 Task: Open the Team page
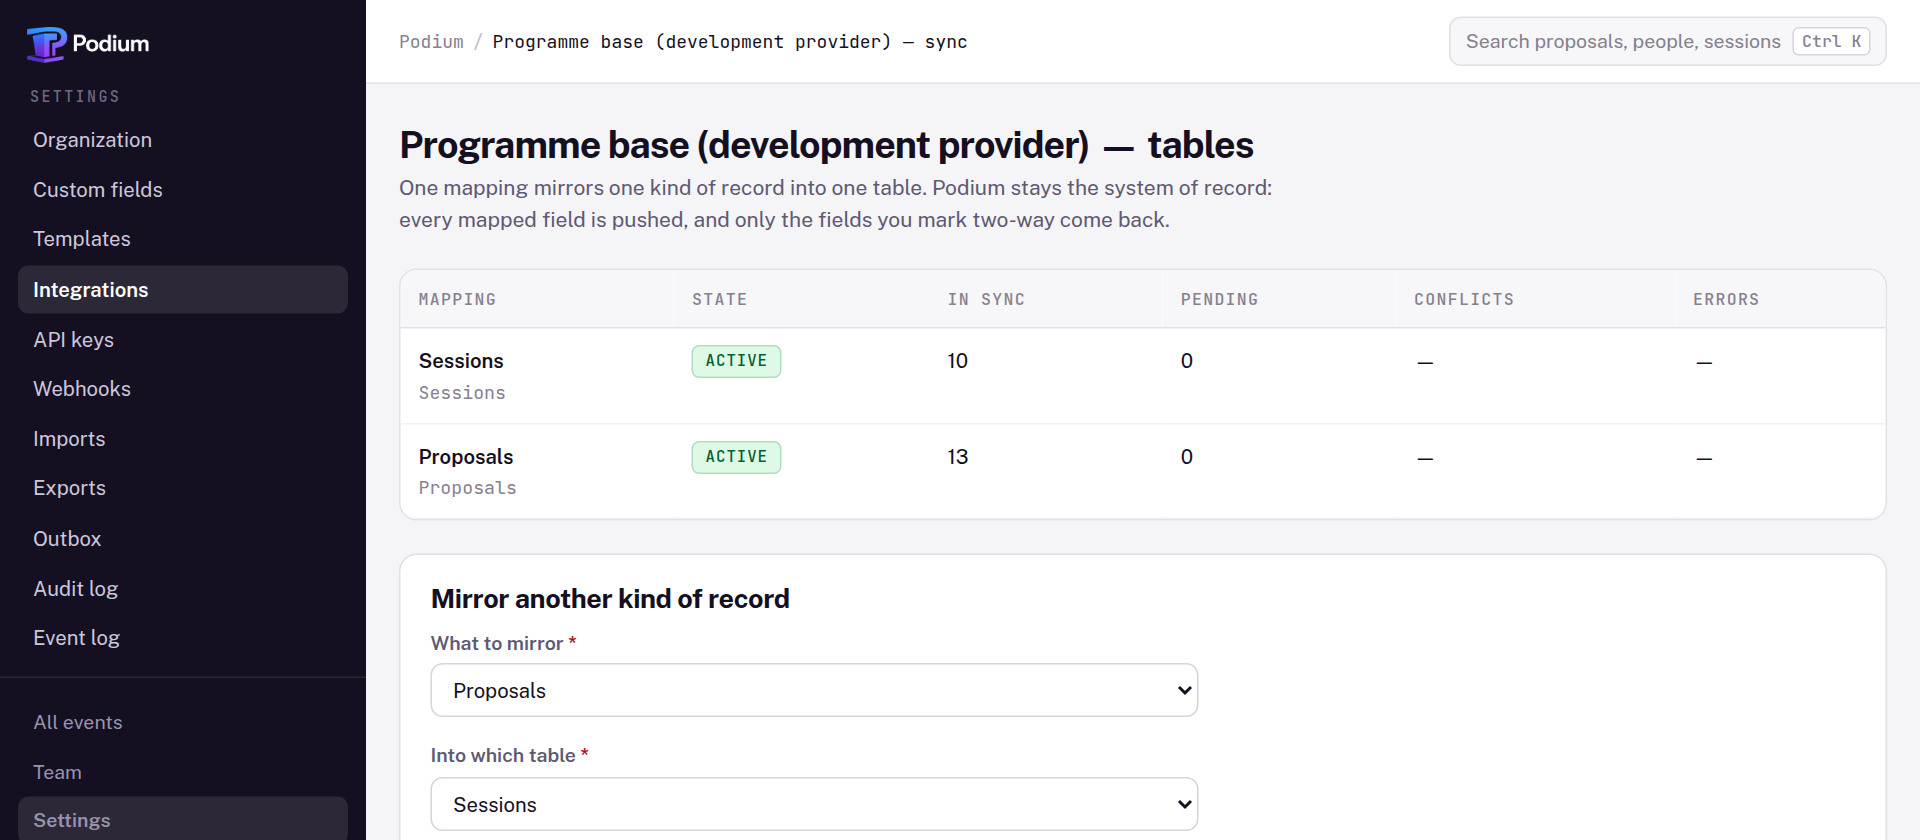(x=183, y=772)
